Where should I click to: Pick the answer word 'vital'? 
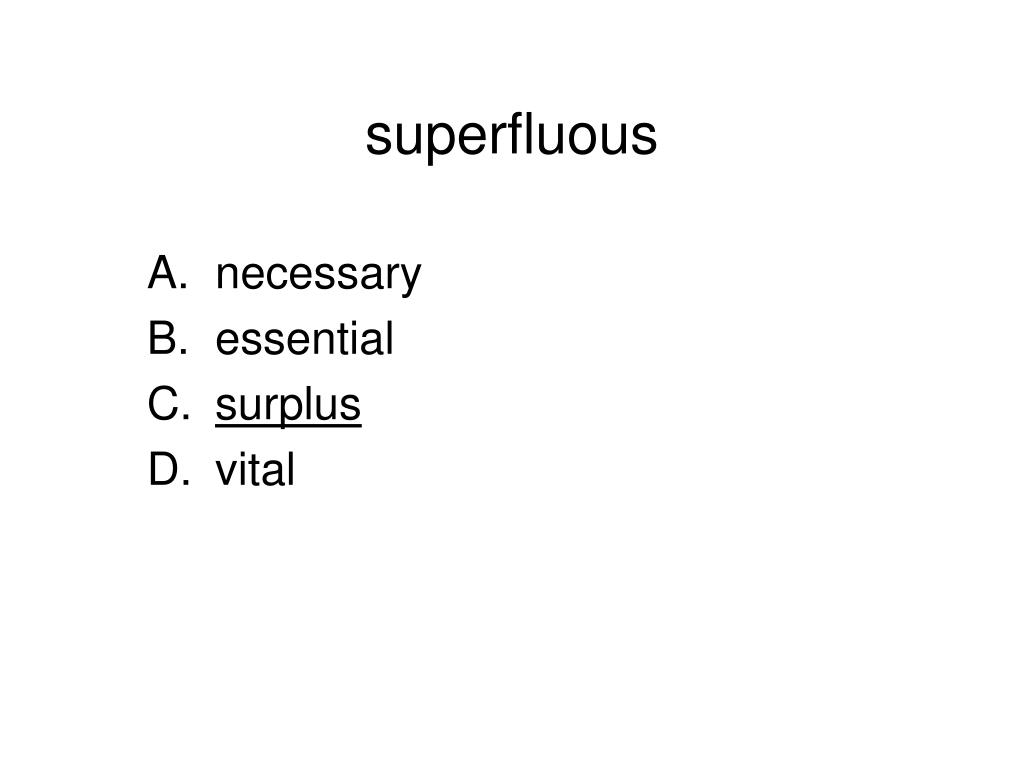(x=255, y=469)
